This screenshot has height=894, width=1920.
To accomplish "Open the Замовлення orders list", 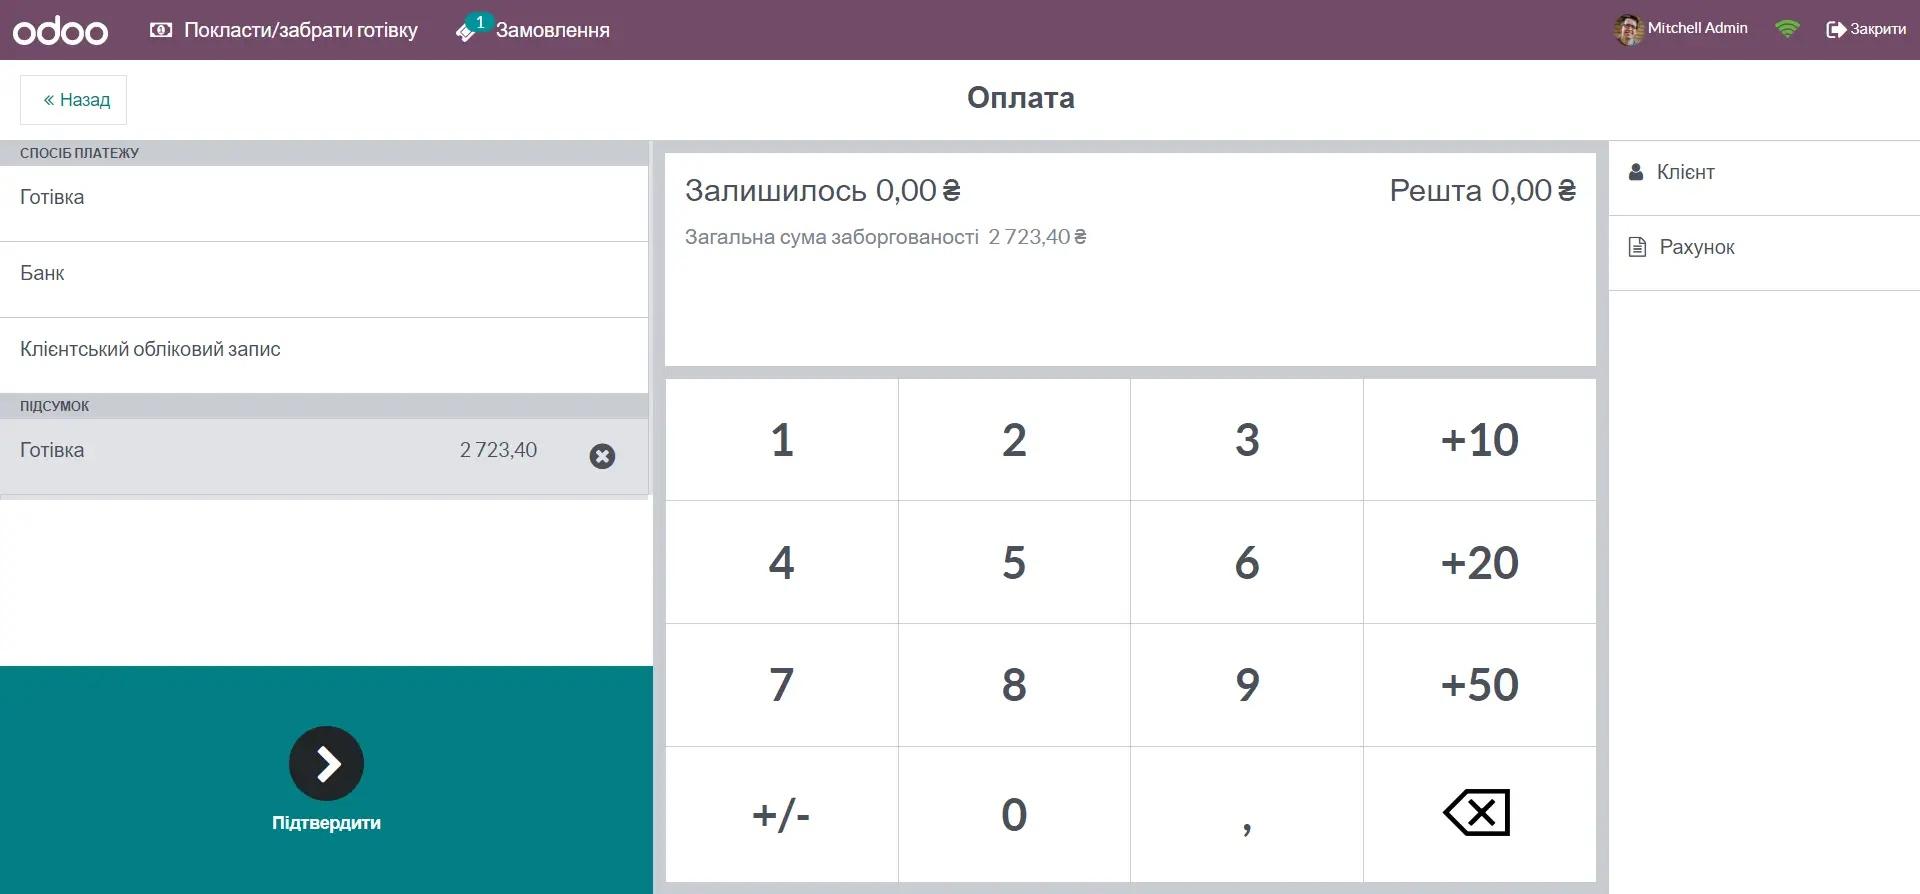I will (x=533, y=30).
